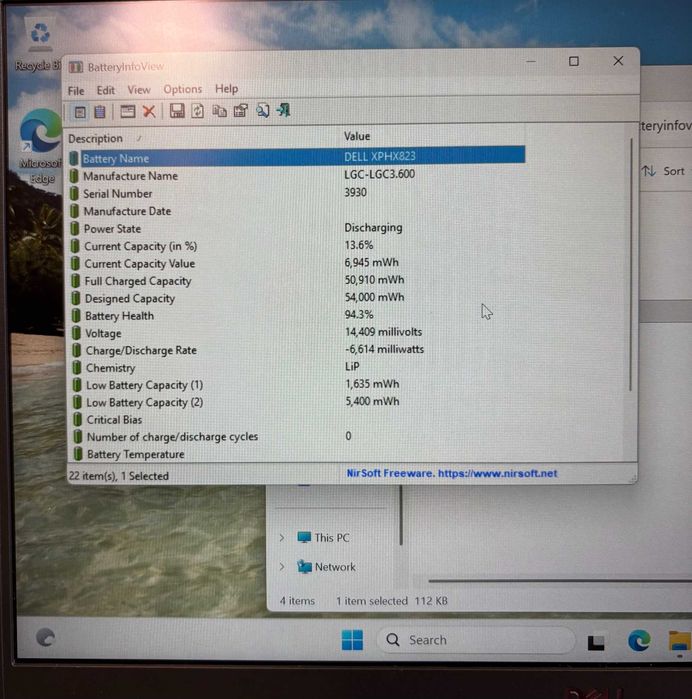Screen dimensions: 692x699
Task: Click the red X clear toolbar icon
Action: click(x=149, y=111)
